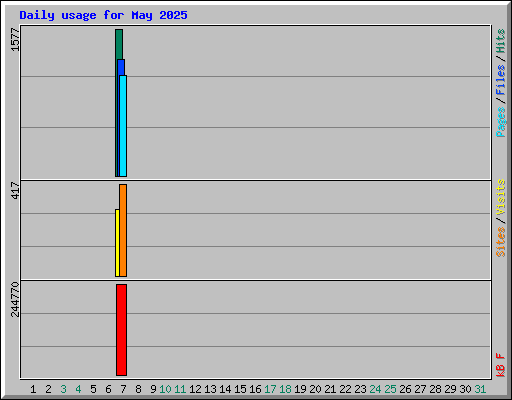Click the y-axis value 244770
This screenshot has height=400, width=512.
tap(15, 299)
